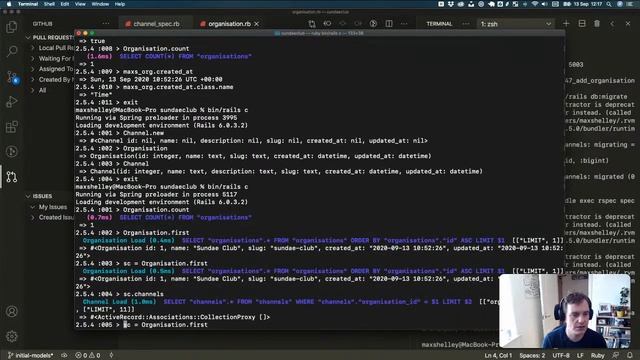640x360 pixels.
Task: Open the View menu
Action: [x=80, y=4]
